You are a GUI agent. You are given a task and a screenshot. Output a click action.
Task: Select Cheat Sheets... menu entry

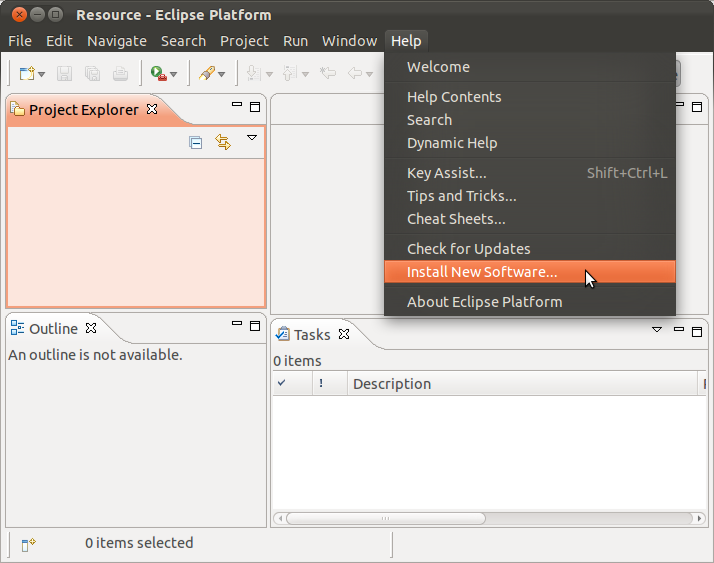(530, 219)
